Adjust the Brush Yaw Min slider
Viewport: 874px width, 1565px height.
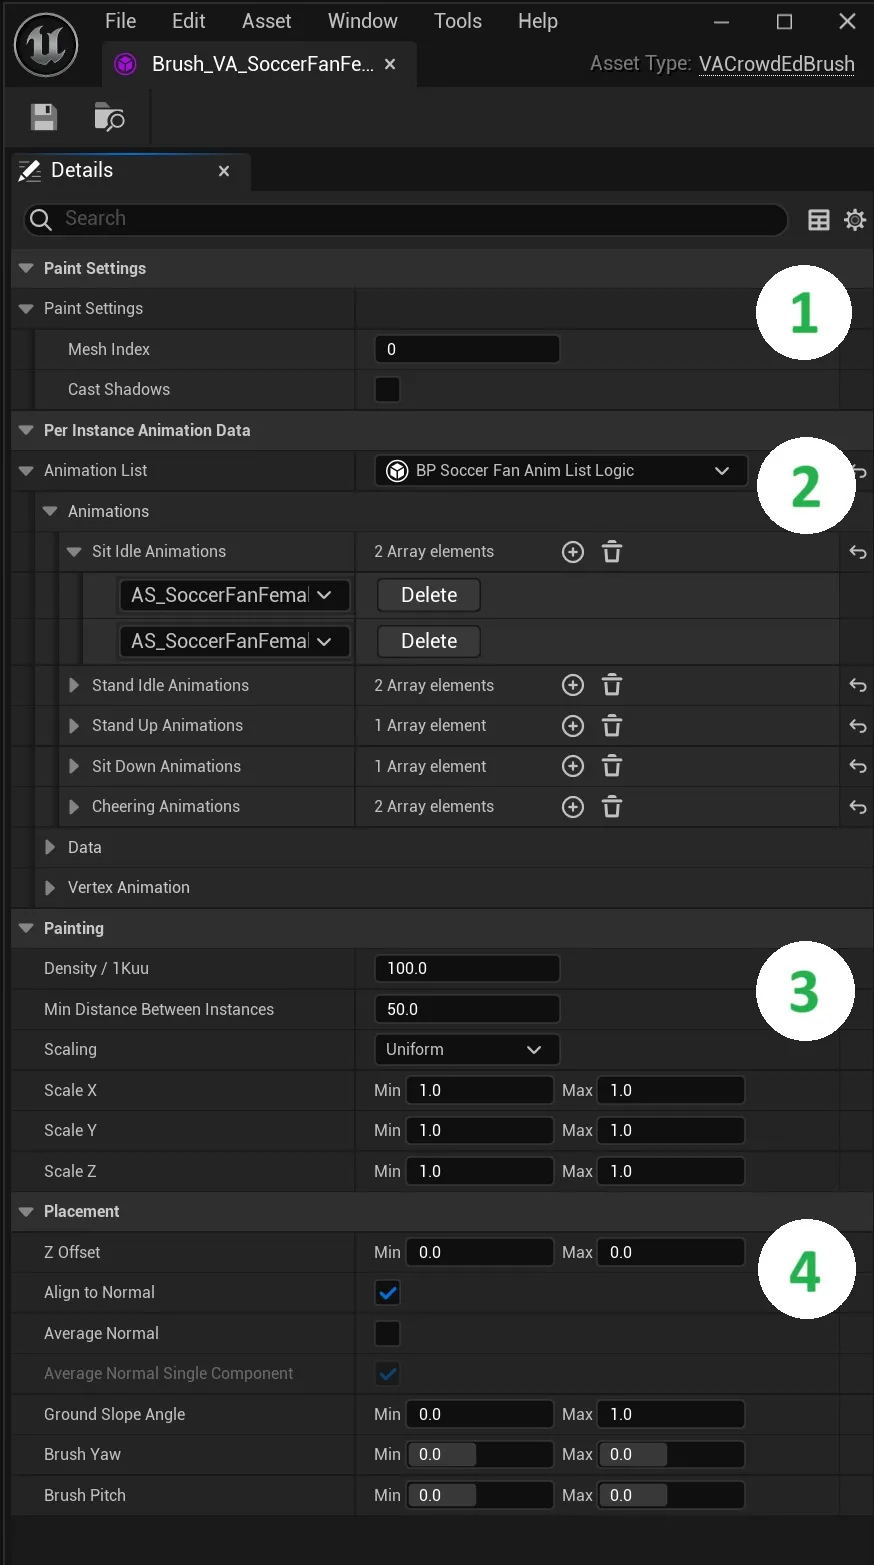[x=445, y=1454]
